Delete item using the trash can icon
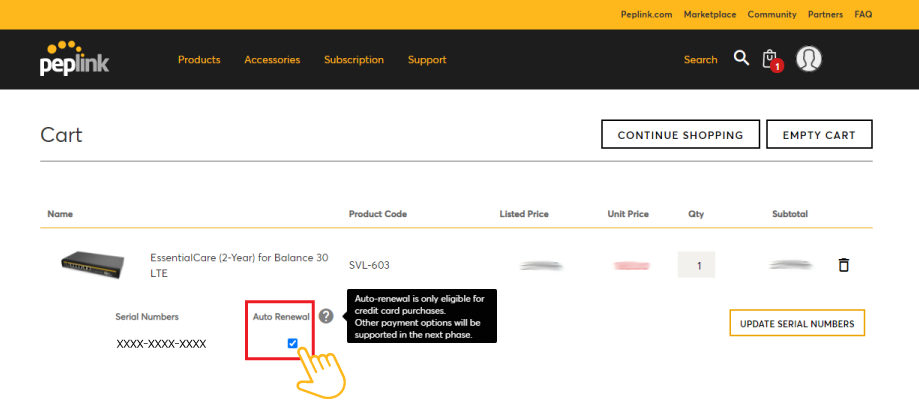Viewport: 919px width, 415px height. (843, 265)
